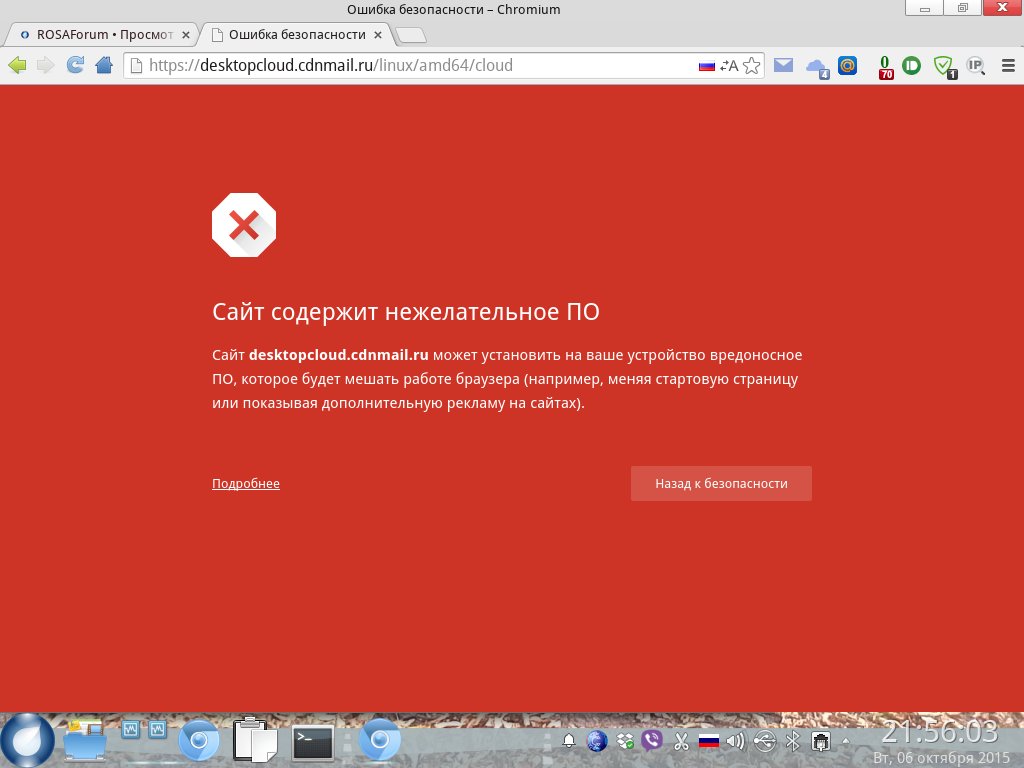Click the second system monitor widget in the taskbar
This screenshot has height=768, width=1024.
(x=157, y=729)
